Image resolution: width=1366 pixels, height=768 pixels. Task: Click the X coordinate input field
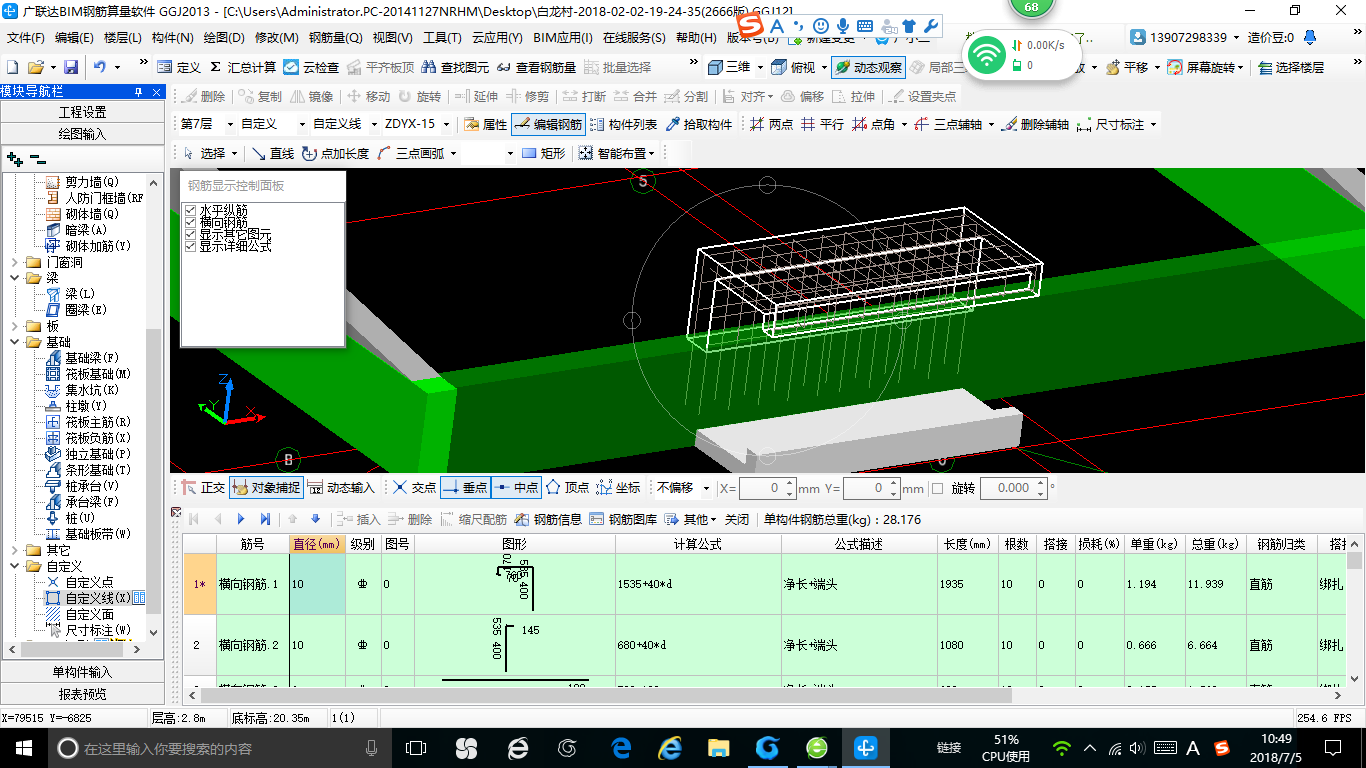coord(767,488)
